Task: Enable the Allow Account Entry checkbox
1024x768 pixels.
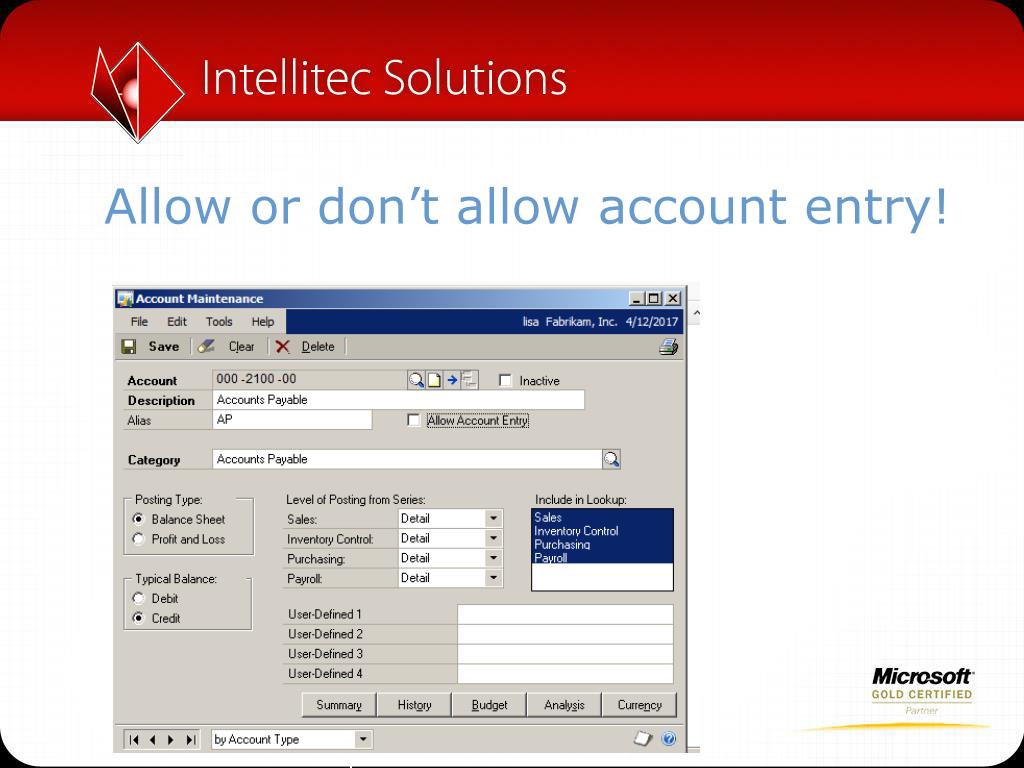Action: pyautogui.click(x=413, y=420)
